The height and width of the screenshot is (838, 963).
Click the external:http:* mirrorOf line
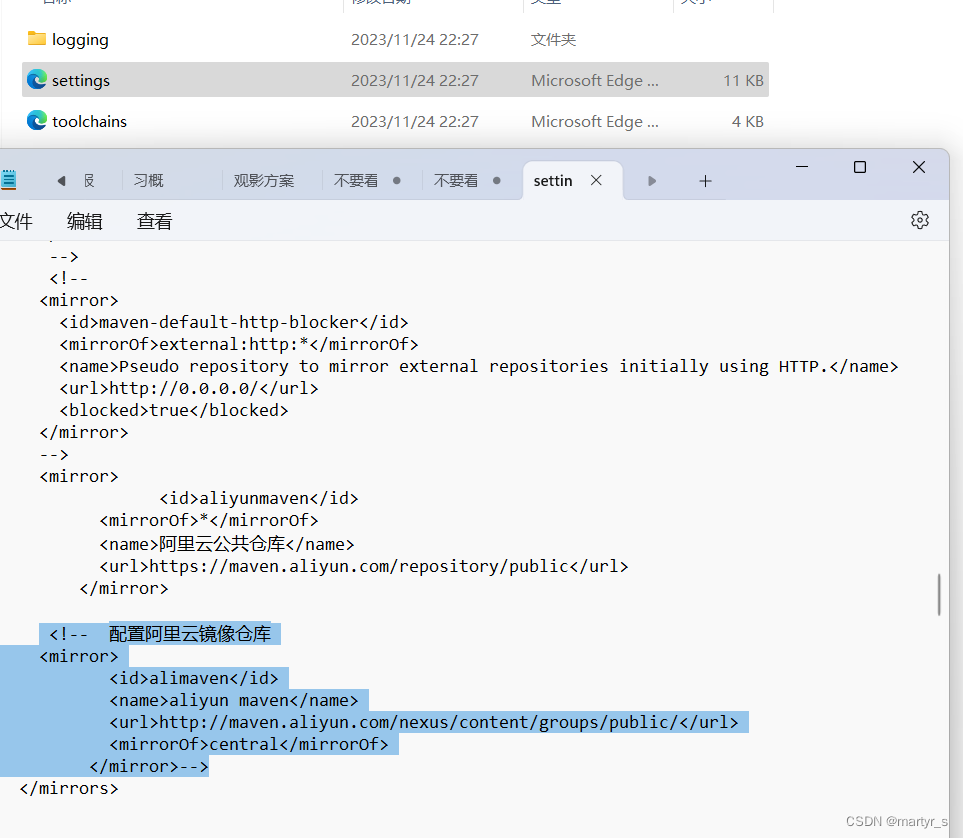pyautogui.click(x=239, y=344)
